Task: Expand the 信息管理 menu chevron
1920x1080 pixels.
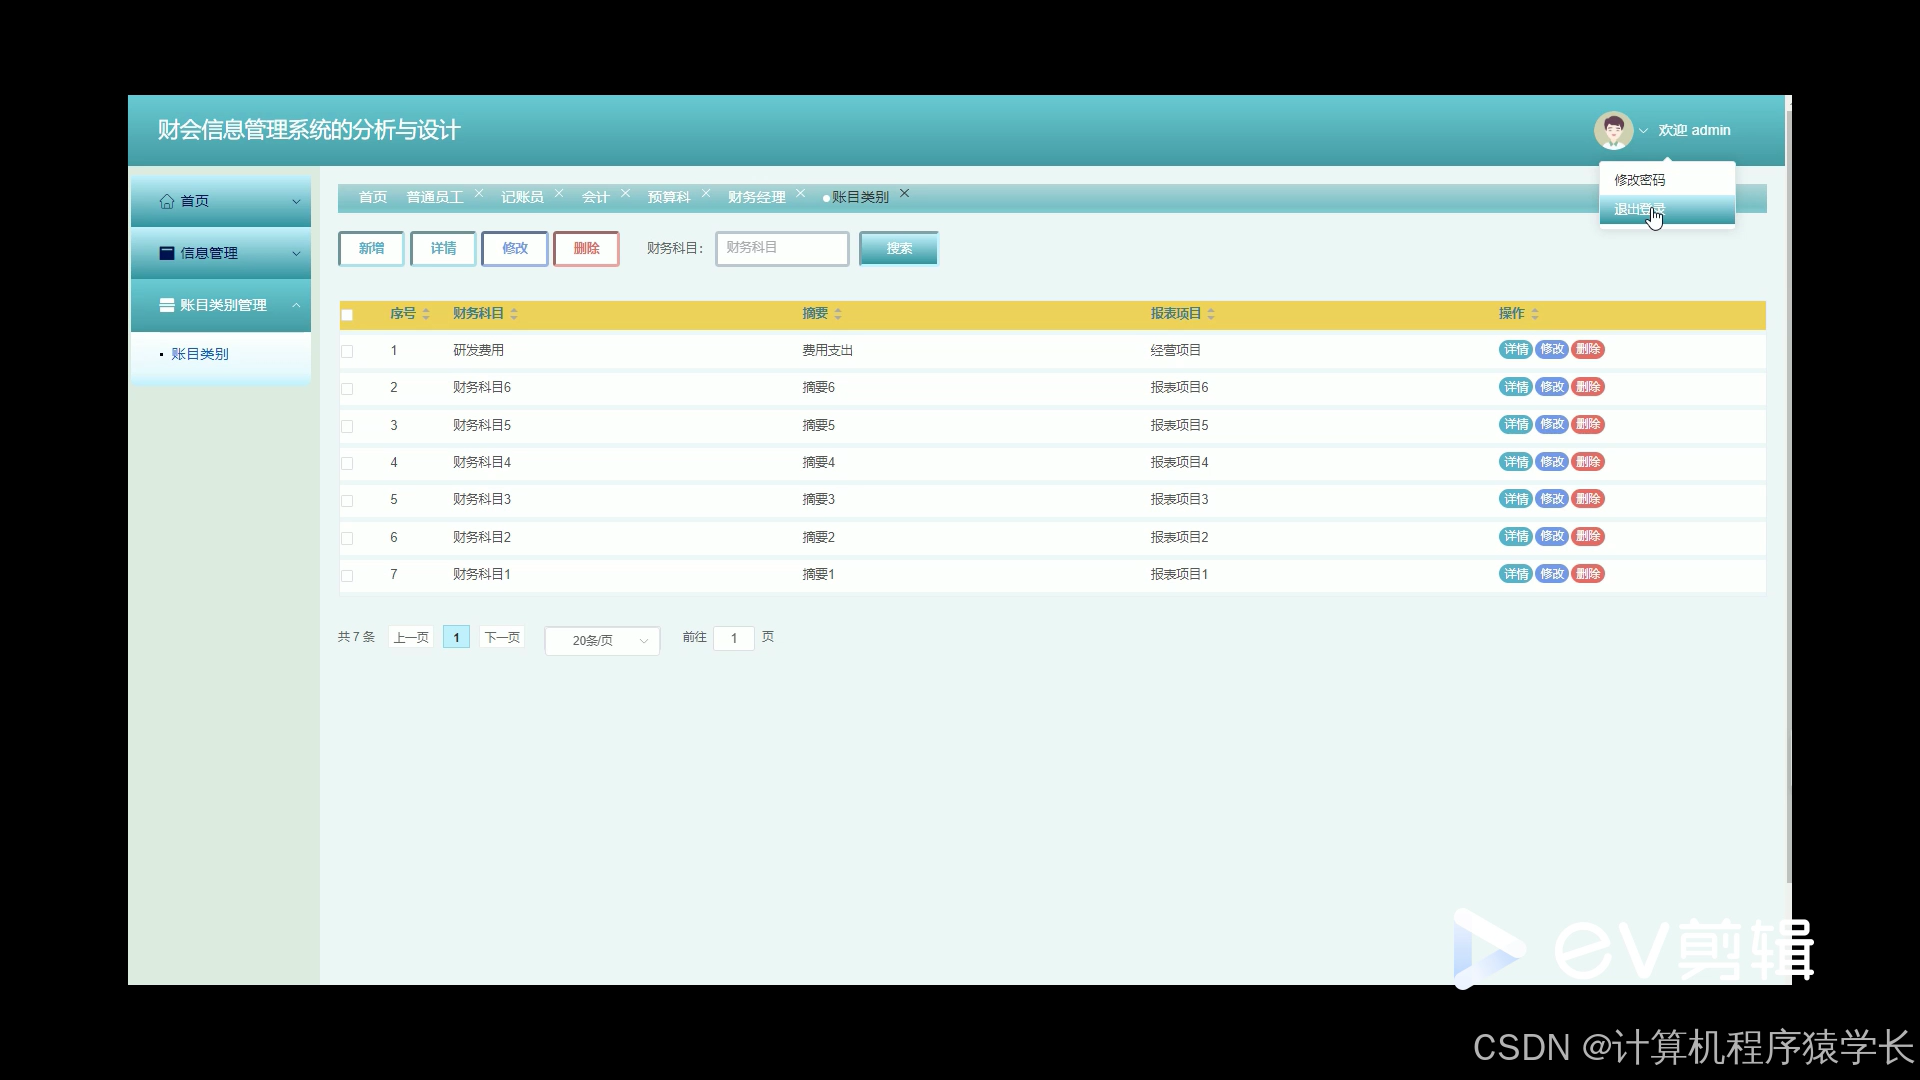Action: coord(296,254)
